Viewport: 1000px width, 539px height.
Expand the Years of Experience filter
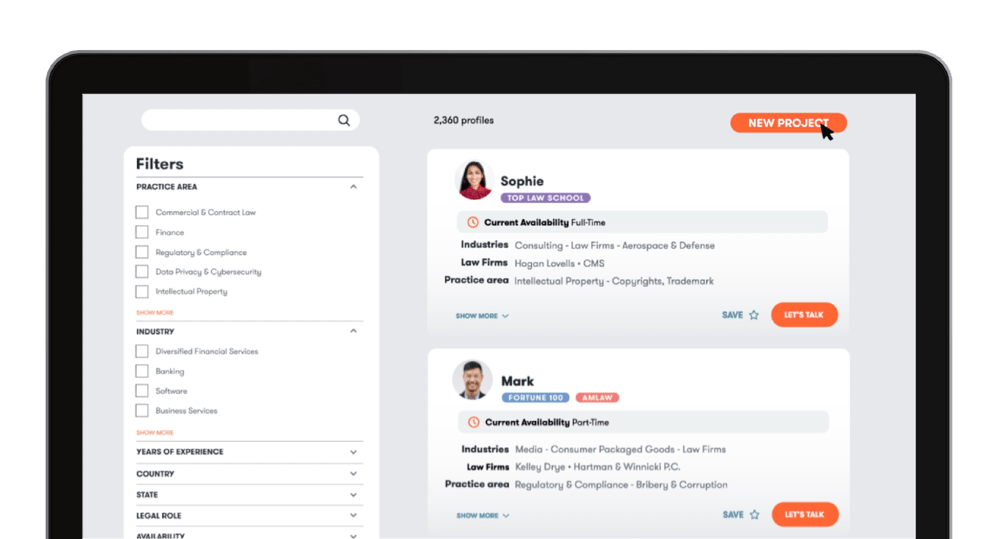pyautogui.click(x=353, y=452)
